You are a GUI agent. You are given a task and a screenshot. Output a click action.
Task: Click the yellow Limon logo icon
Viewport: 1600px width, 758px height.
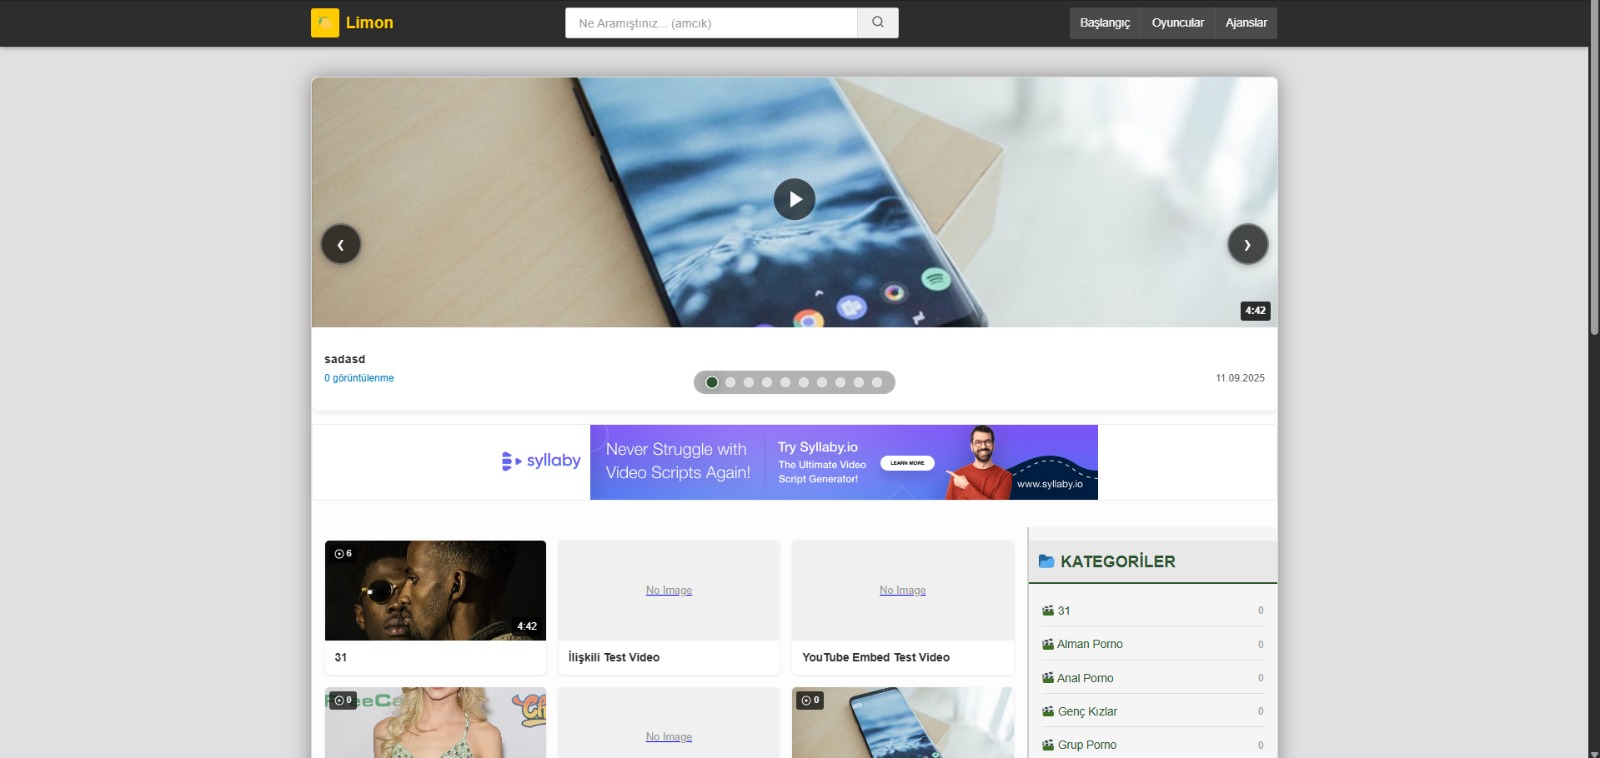click(x=325, y=23)
